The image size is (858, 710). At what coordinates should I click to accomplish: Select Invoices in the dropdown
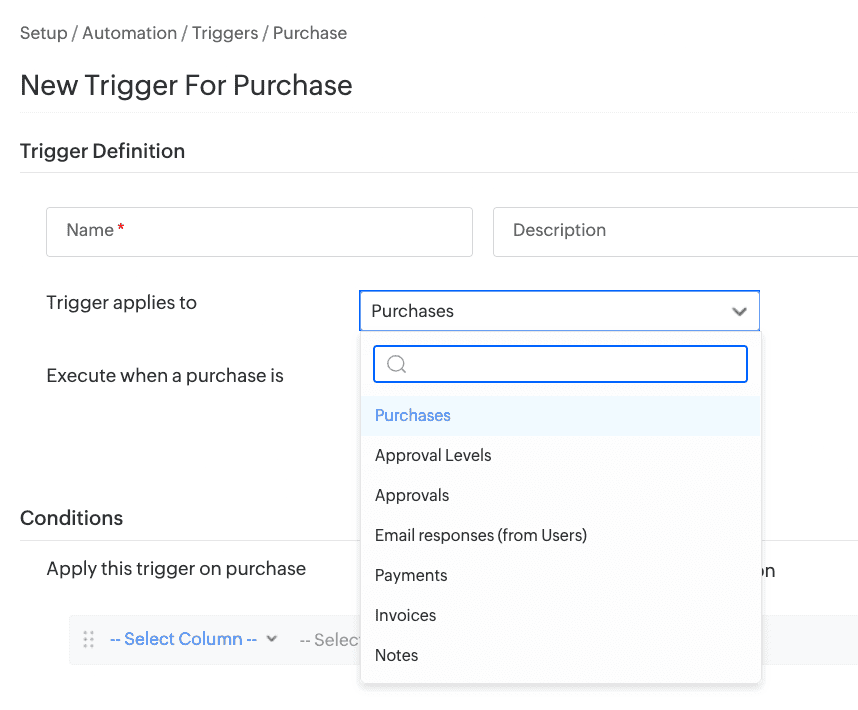click(x=405, y=615)
